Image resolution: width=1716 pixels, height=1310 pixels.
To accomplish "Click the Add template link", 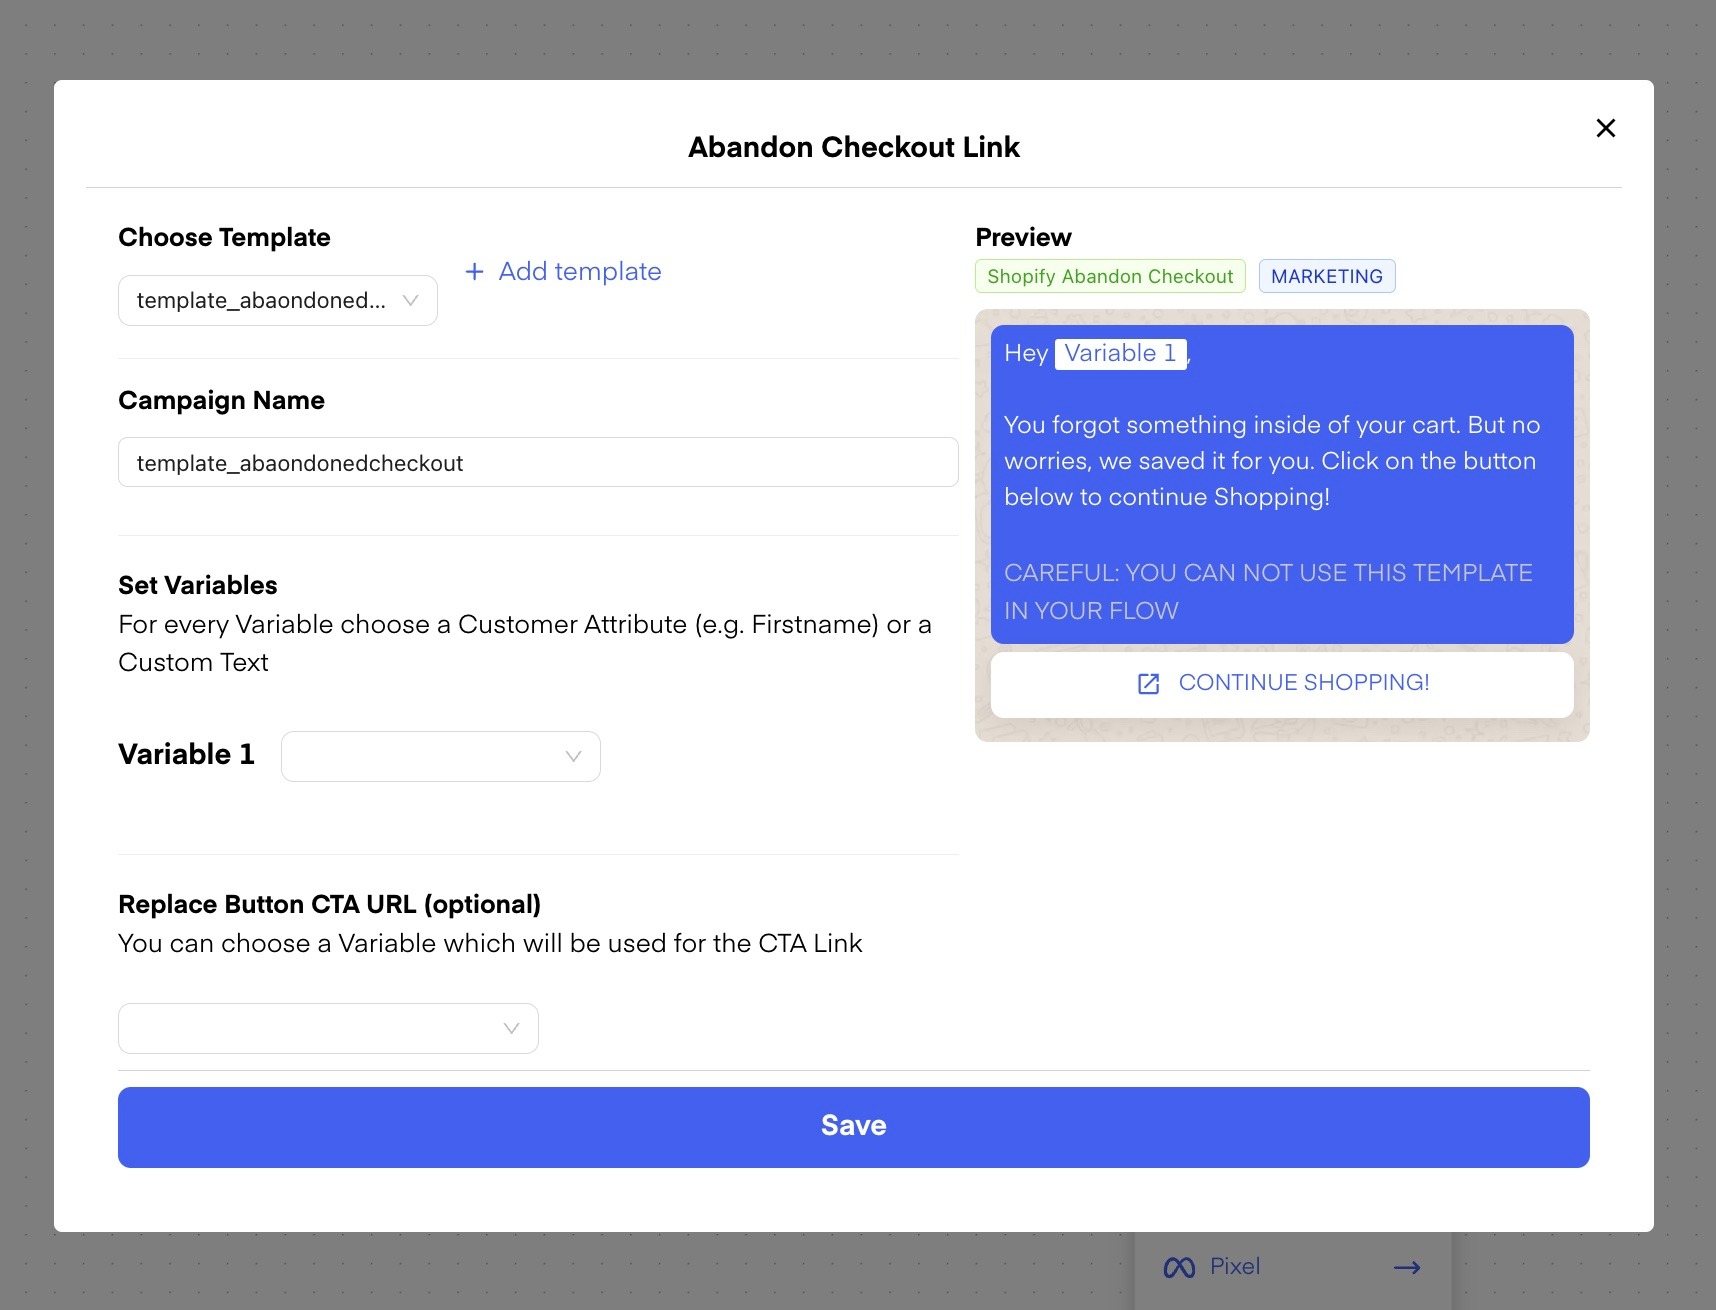I will 579,272.
